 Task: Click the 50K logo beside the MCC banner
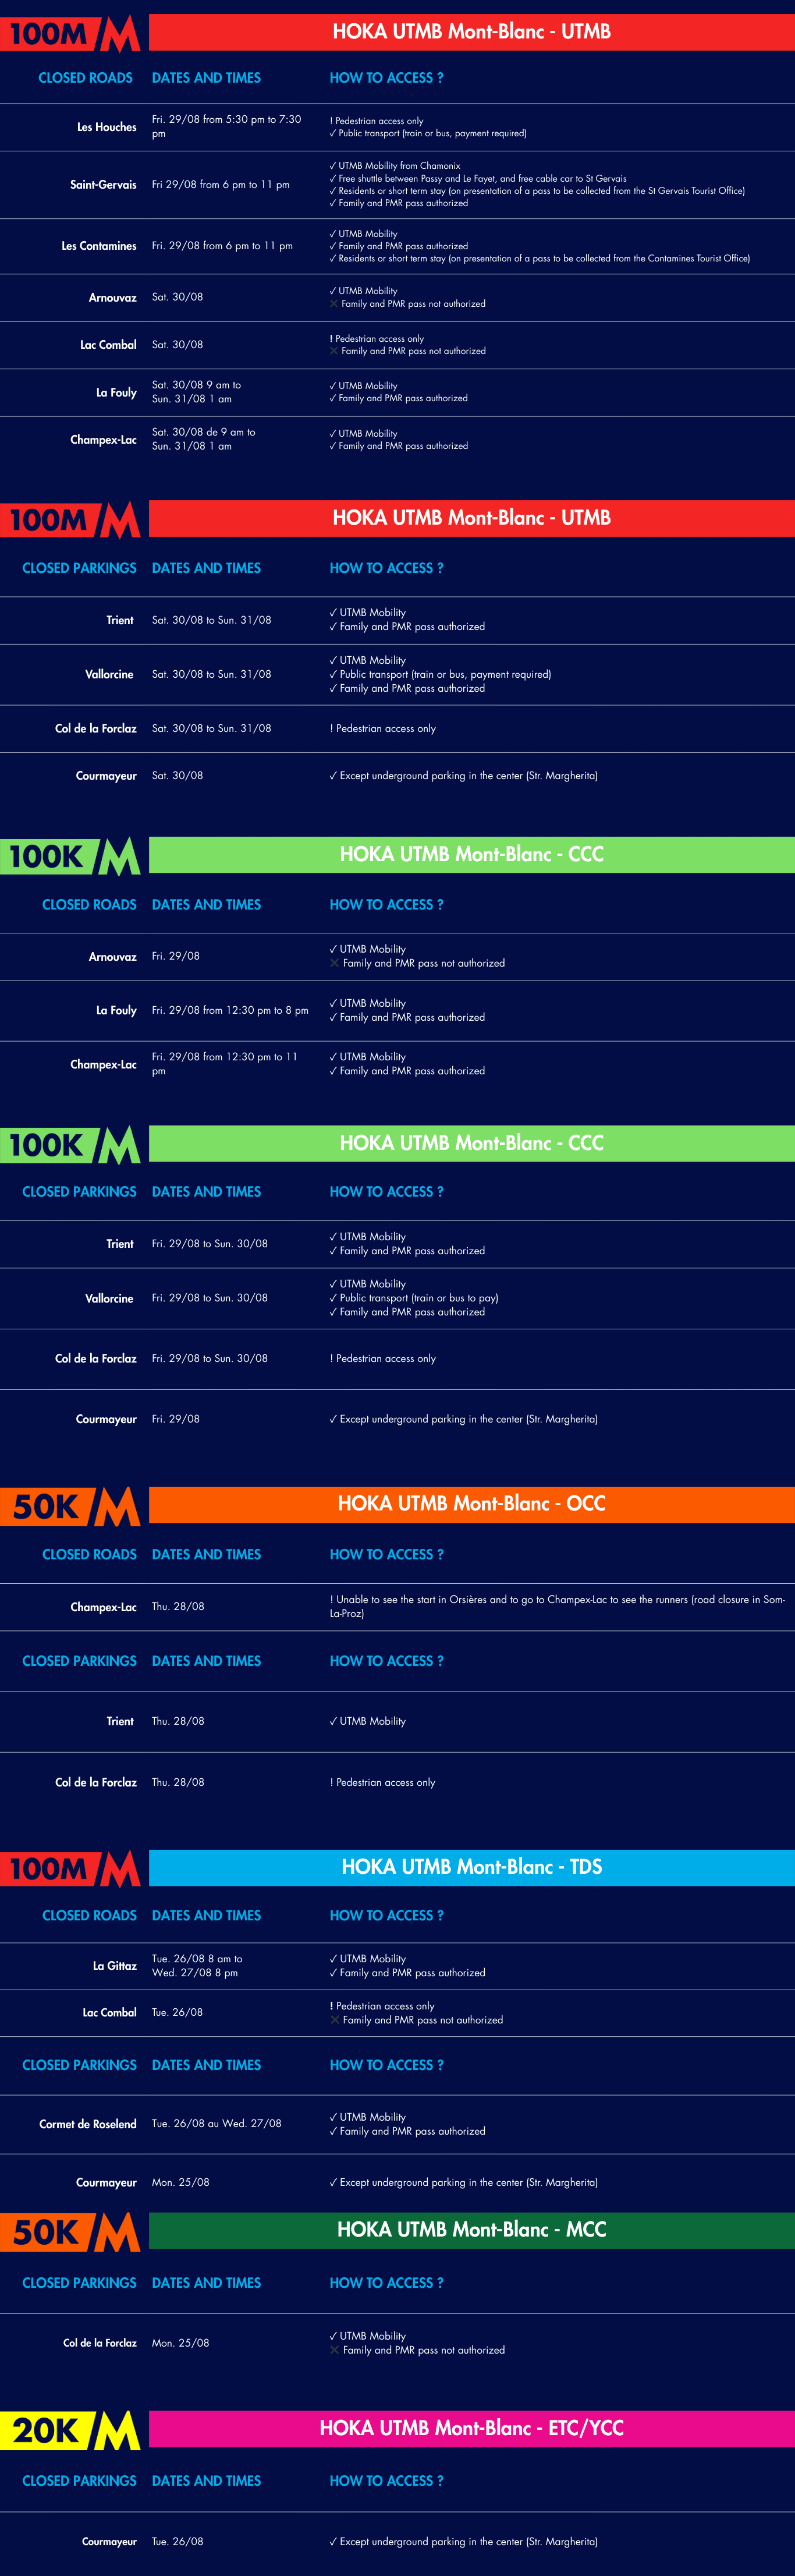70,2232
